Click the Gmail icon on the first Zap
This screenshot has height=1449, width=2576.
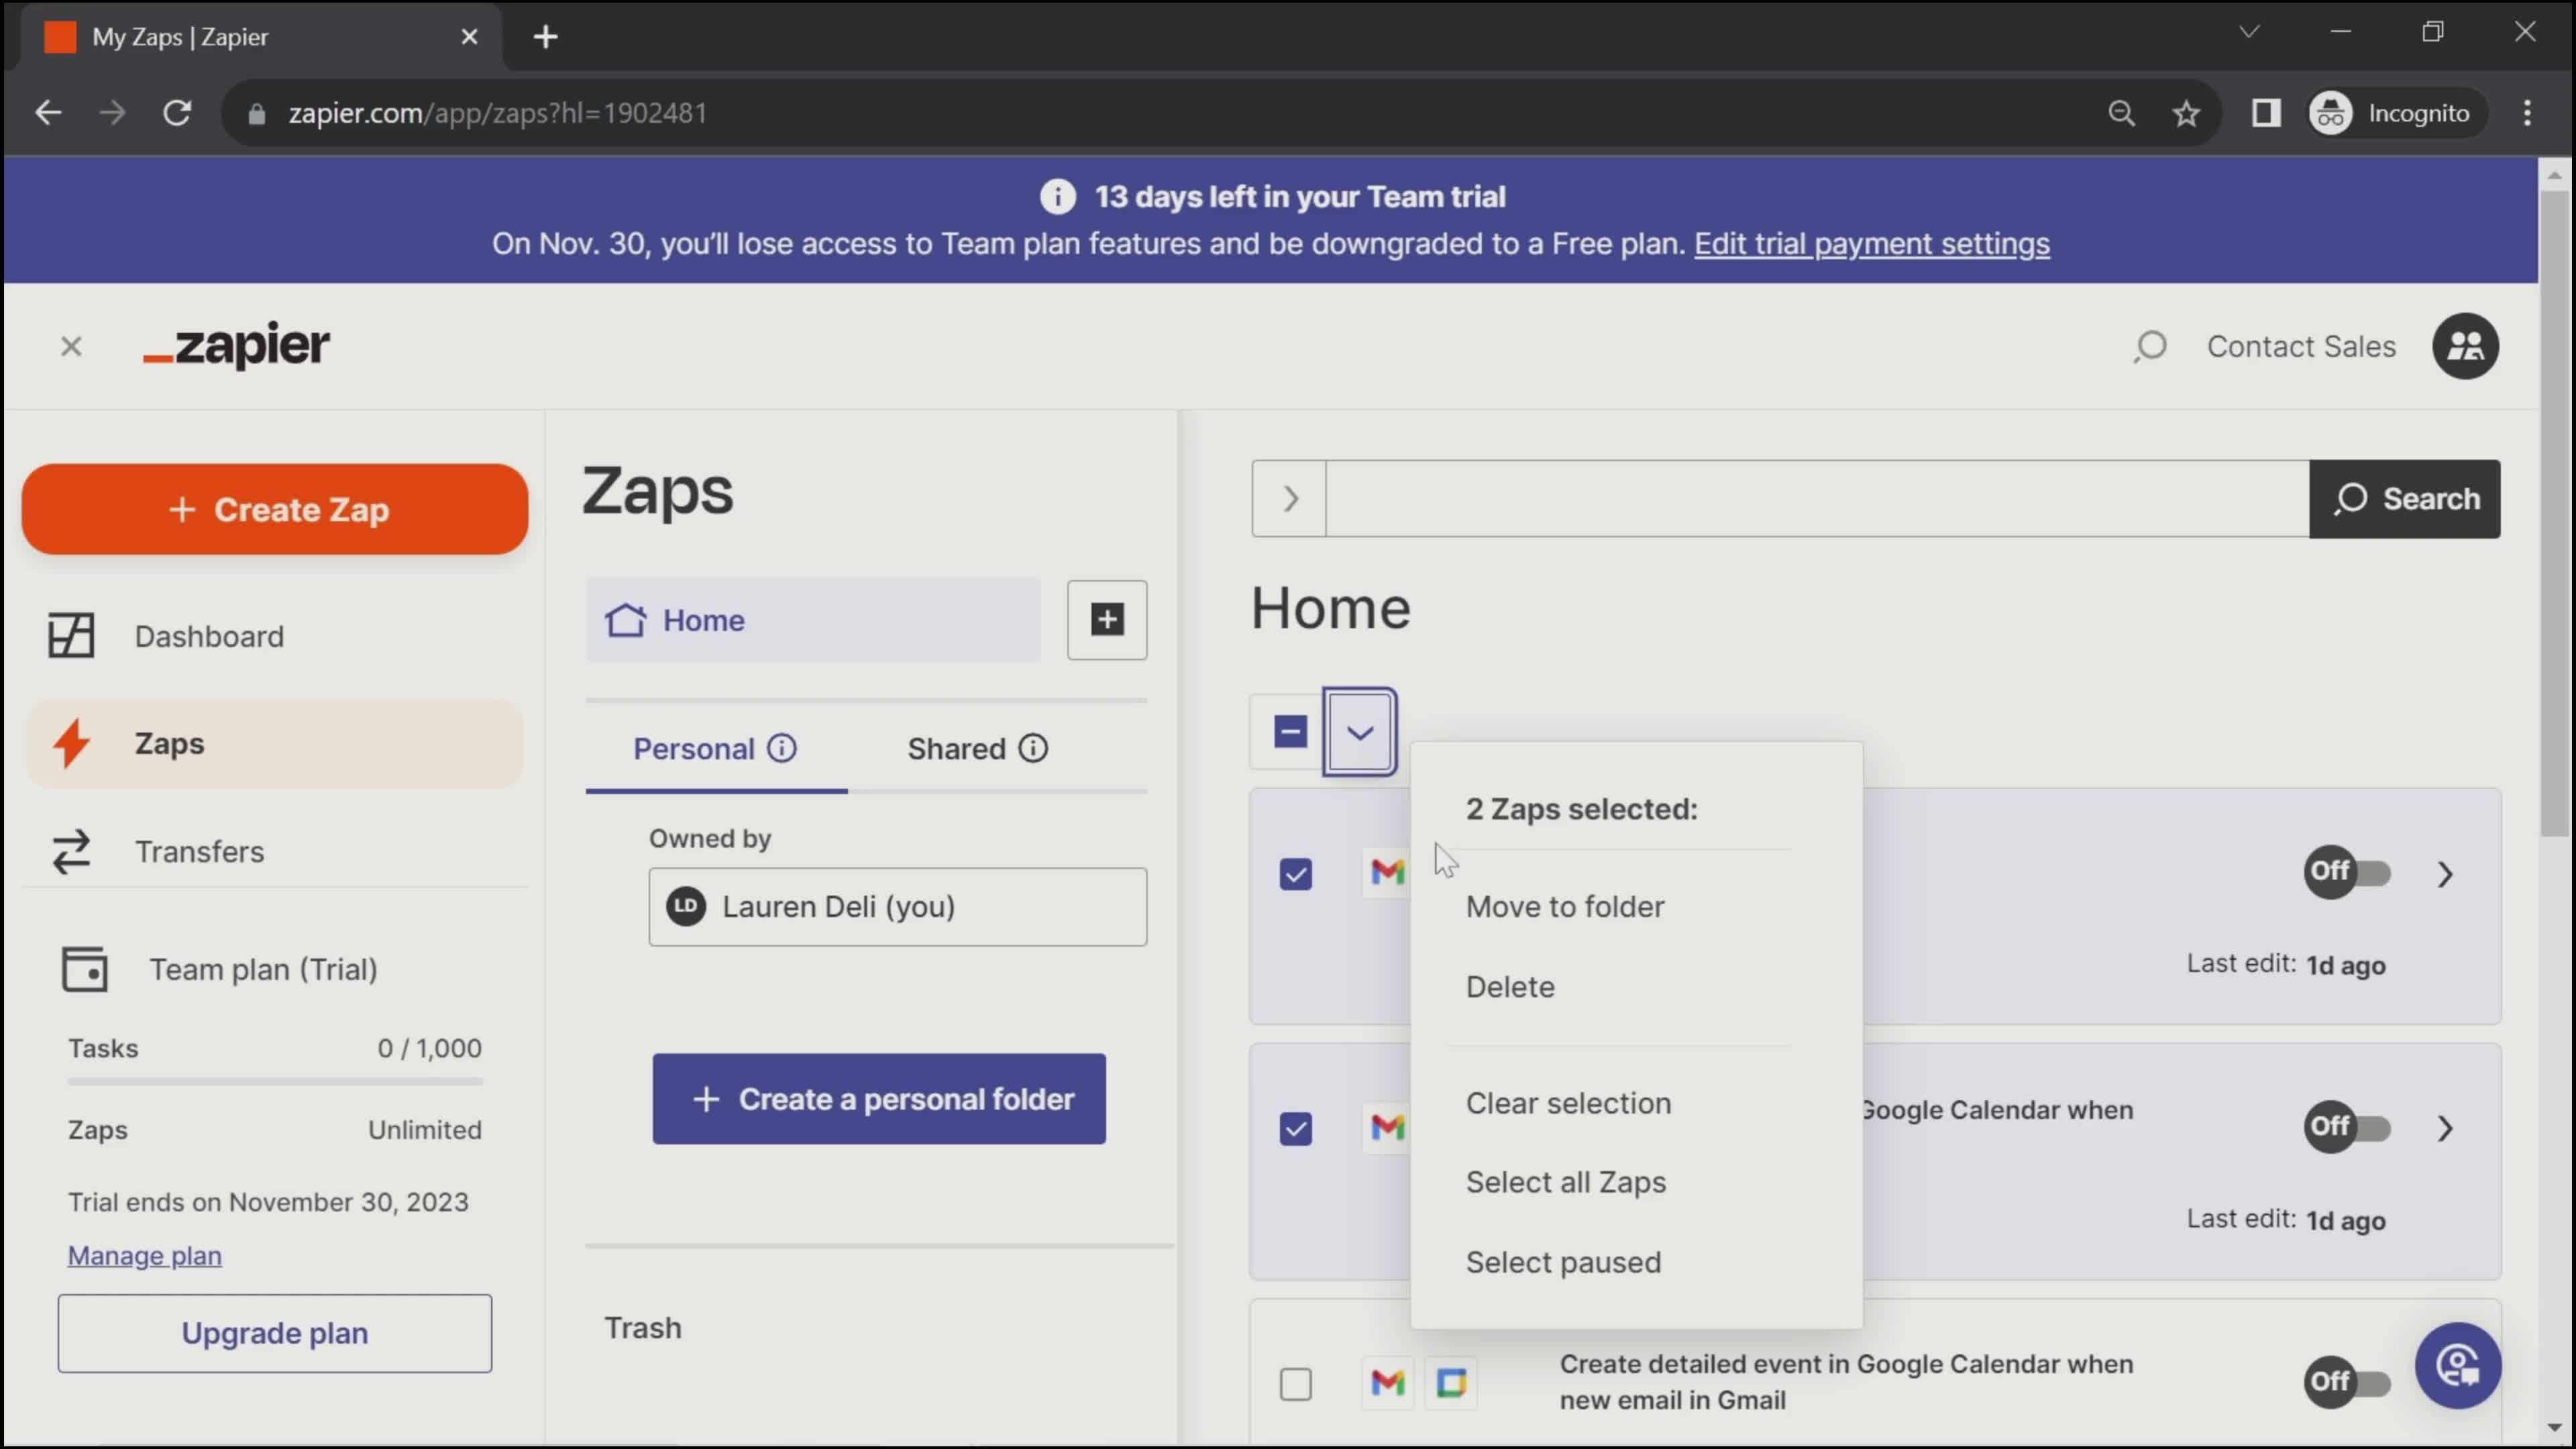pos(1387,873)
